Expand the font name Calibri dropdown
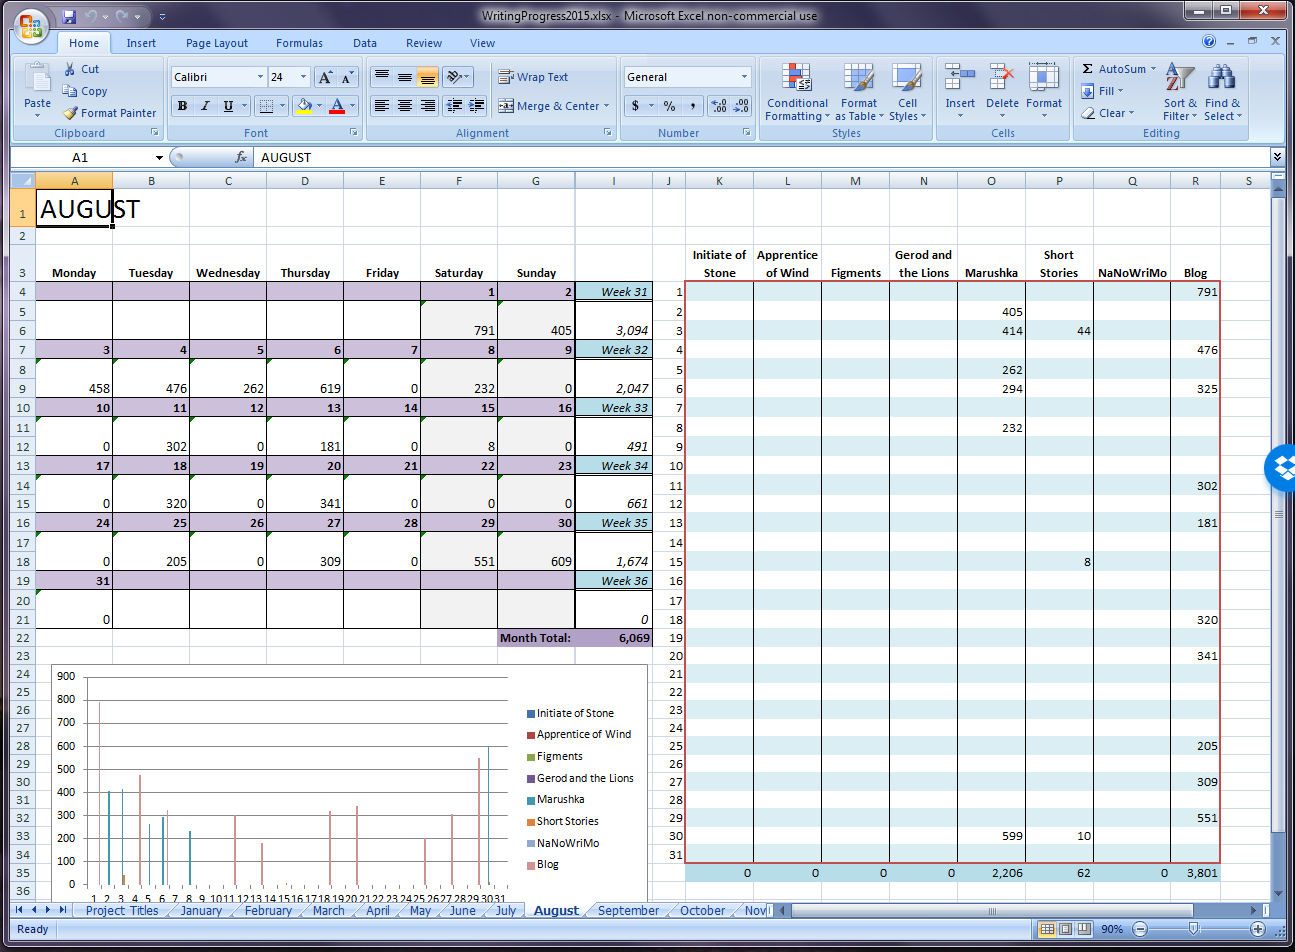Viewport: 1295px width, 952px height. tap(260, 77)
